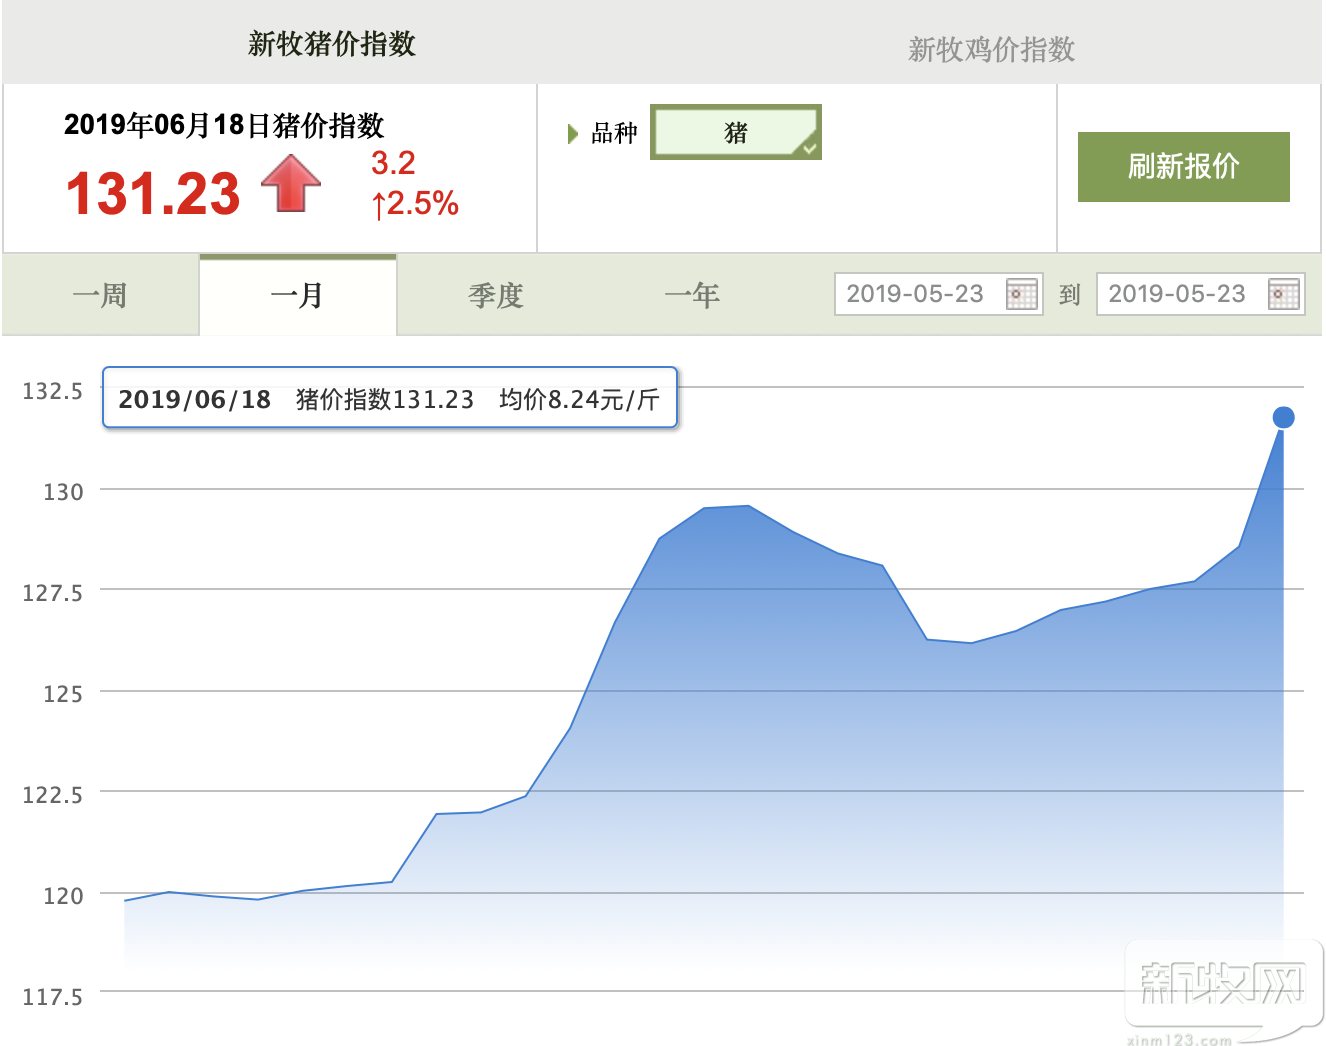1326x1046 pixels.
Task: Click the dropdown corner checkmark arrow
Action: point(809,148)
